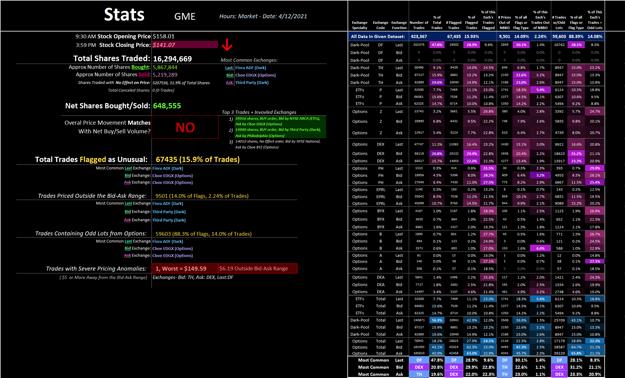Screen dimensions: 625x378
Task: Click the shares bought value "5,867,844"
Action: pyautogui.click(x=165, y=67)
